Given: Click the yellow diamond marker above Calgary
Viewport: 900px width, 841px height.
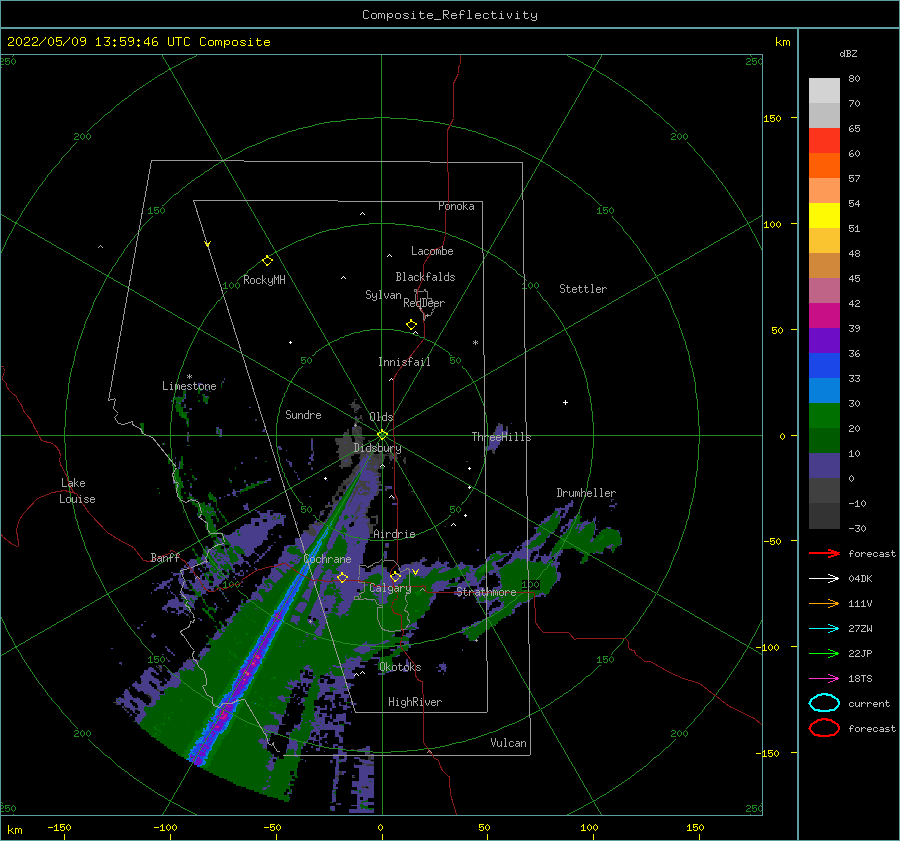Looking at the screenshot, I should pos(395,576).
